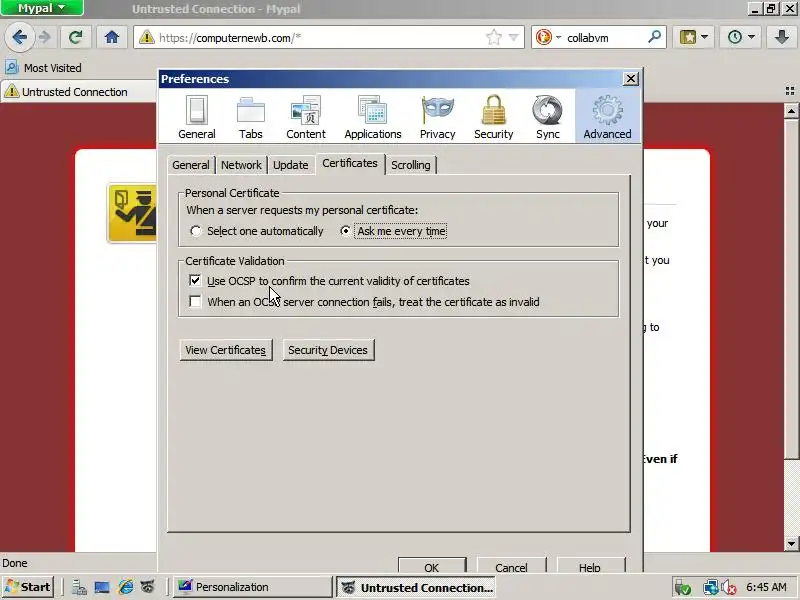Open the Applications preferences pane
Image resolution: width=800 pixels, height=600 pixels.
[373, 116]
